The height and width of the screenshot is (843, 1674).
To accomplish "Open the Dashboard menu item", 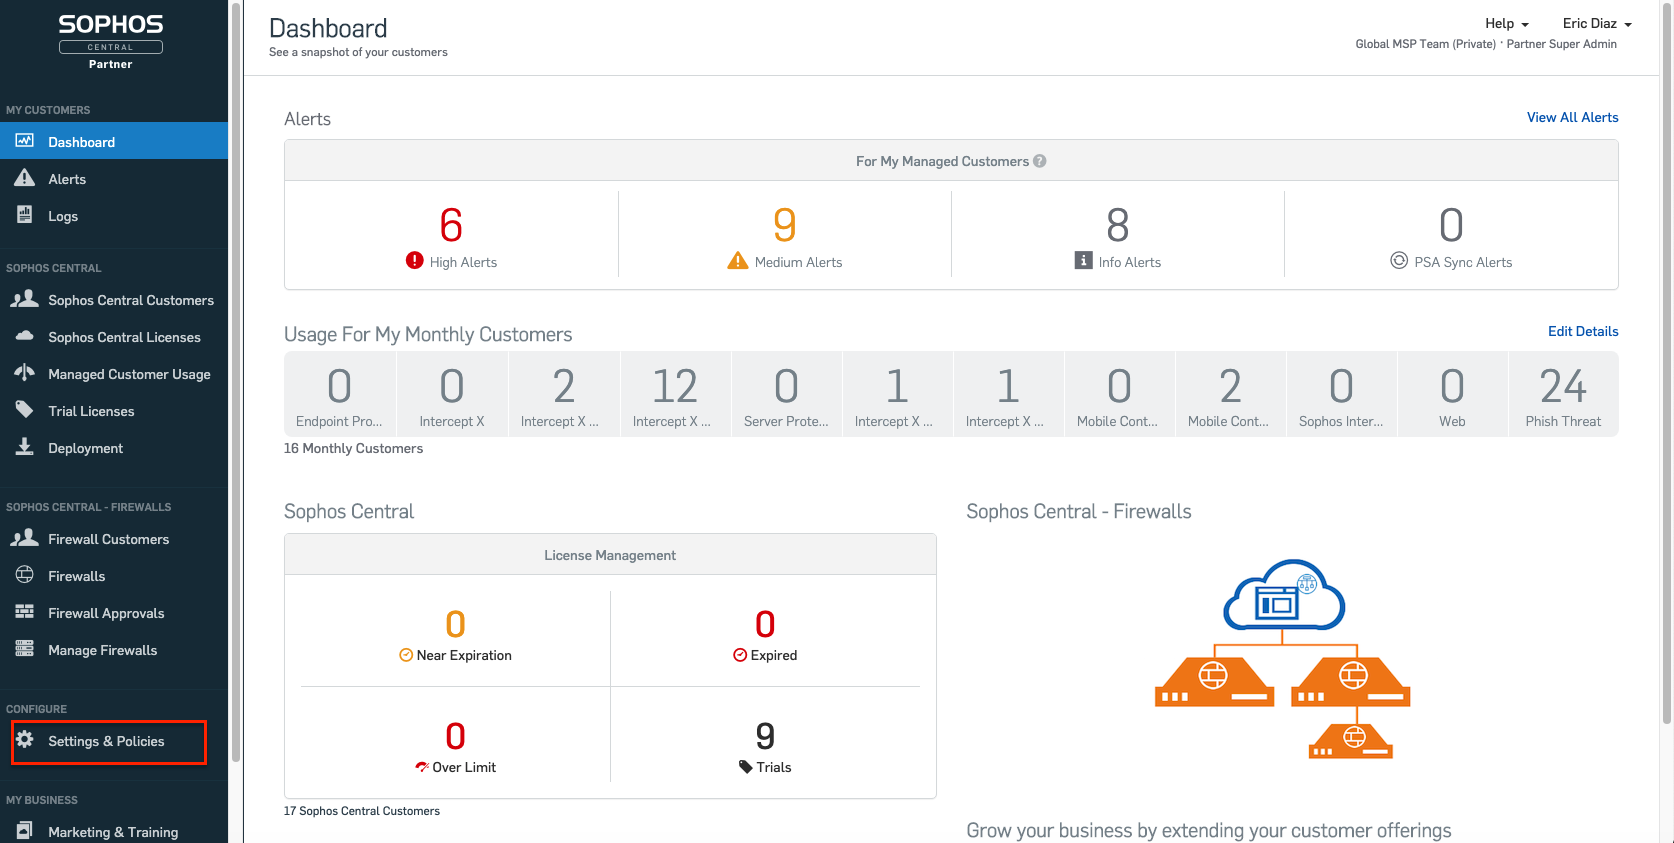I will tap(114, 141).
